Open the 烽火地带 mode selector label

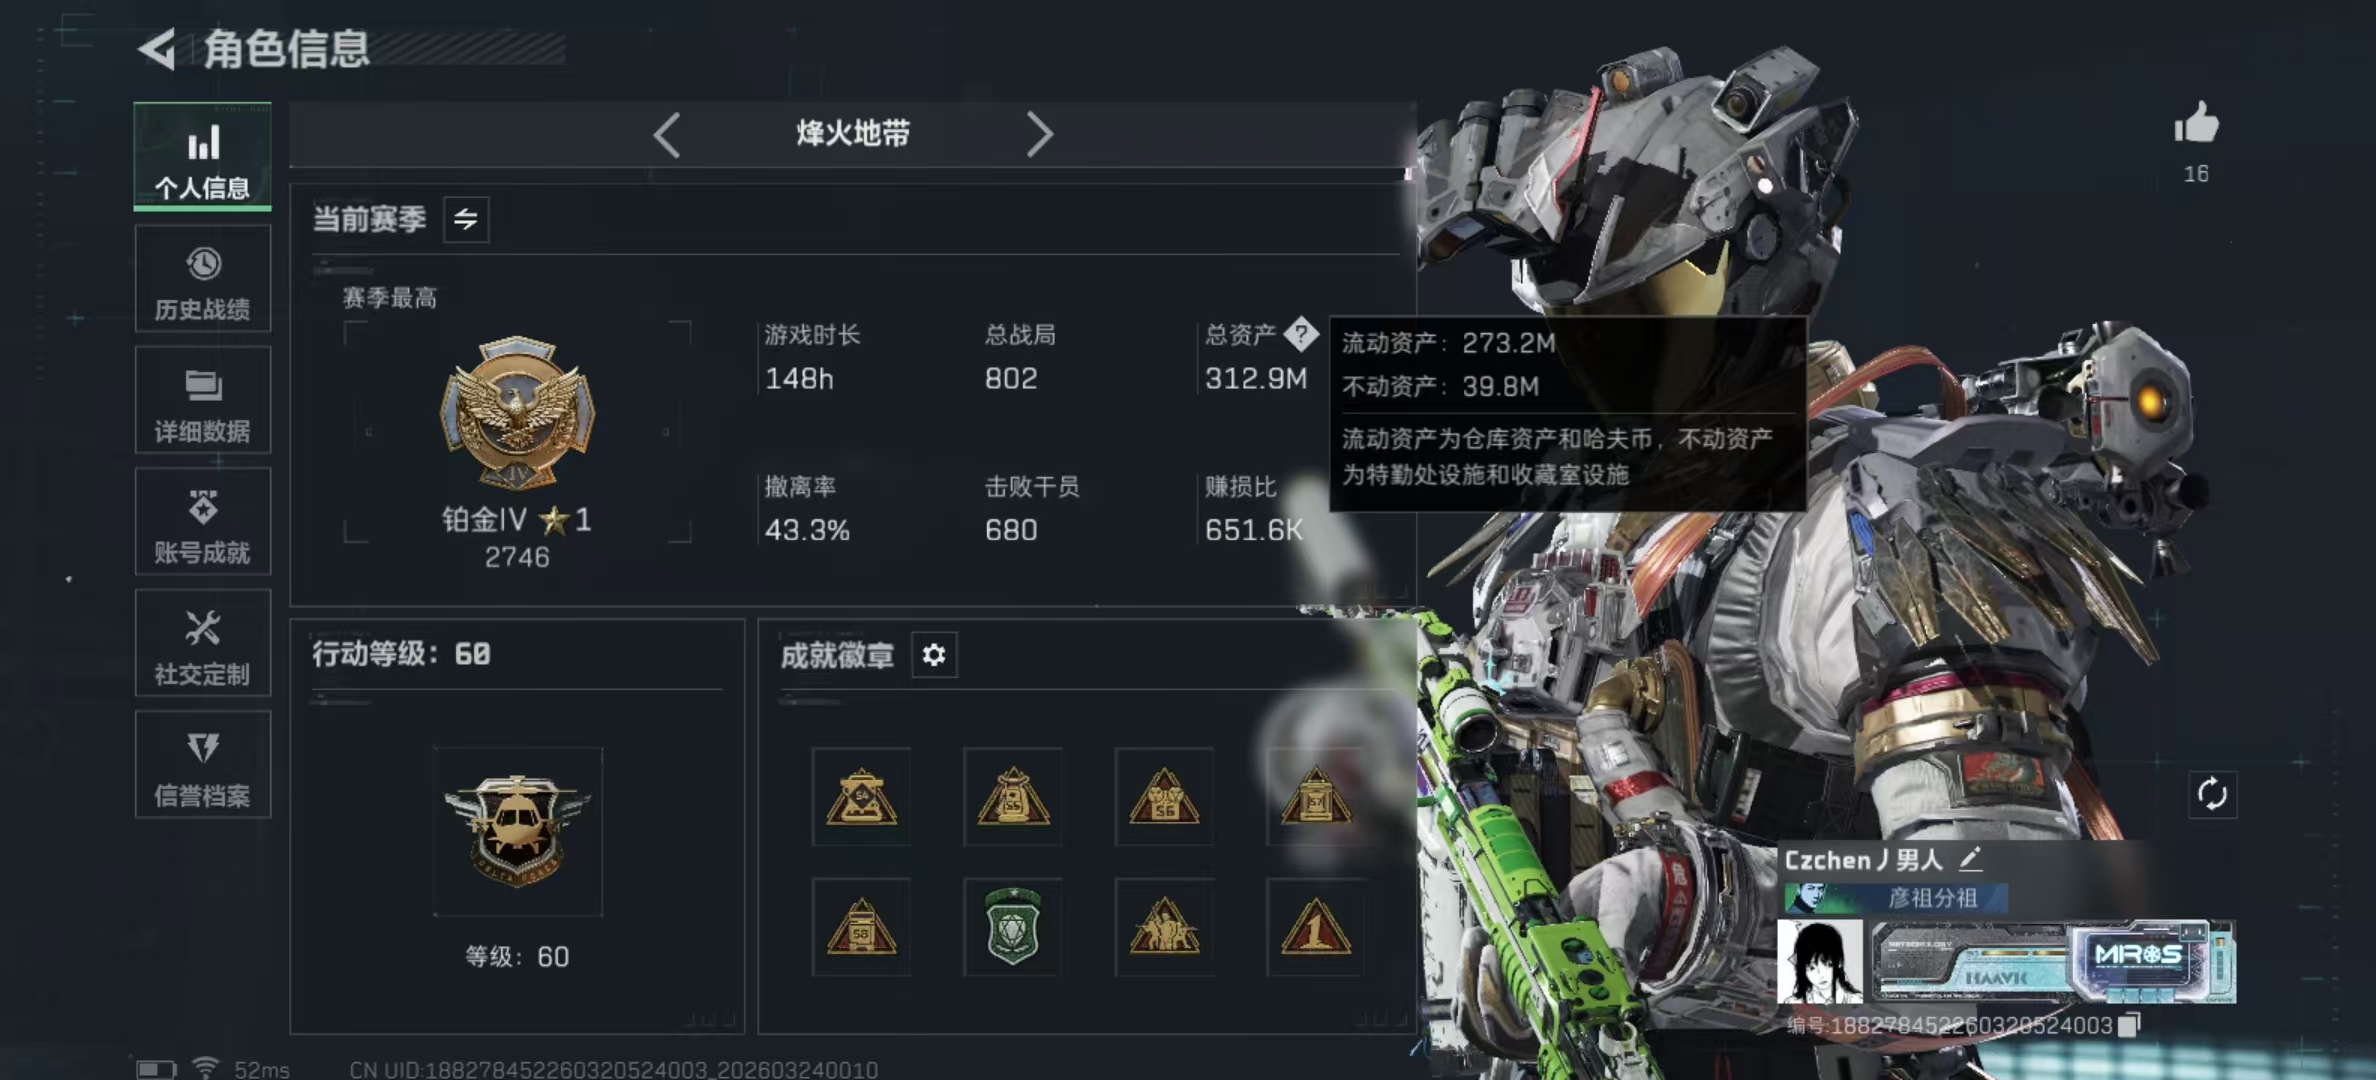[853, 133]
